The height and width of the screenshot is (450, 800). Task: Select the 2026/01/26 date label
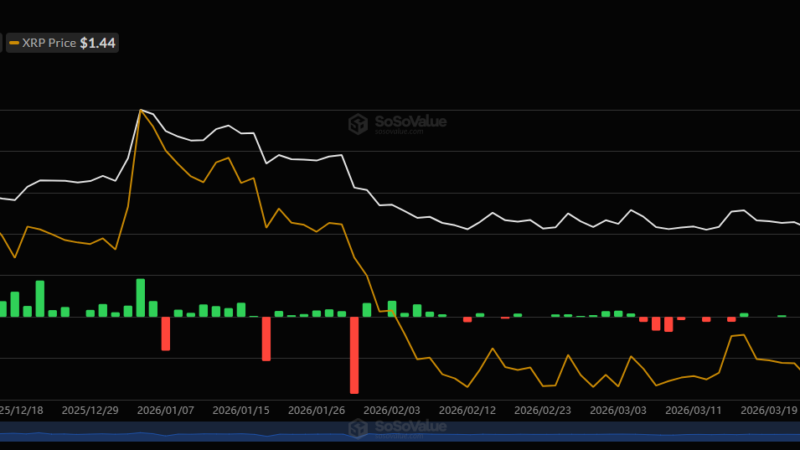(x=316, y=410)
